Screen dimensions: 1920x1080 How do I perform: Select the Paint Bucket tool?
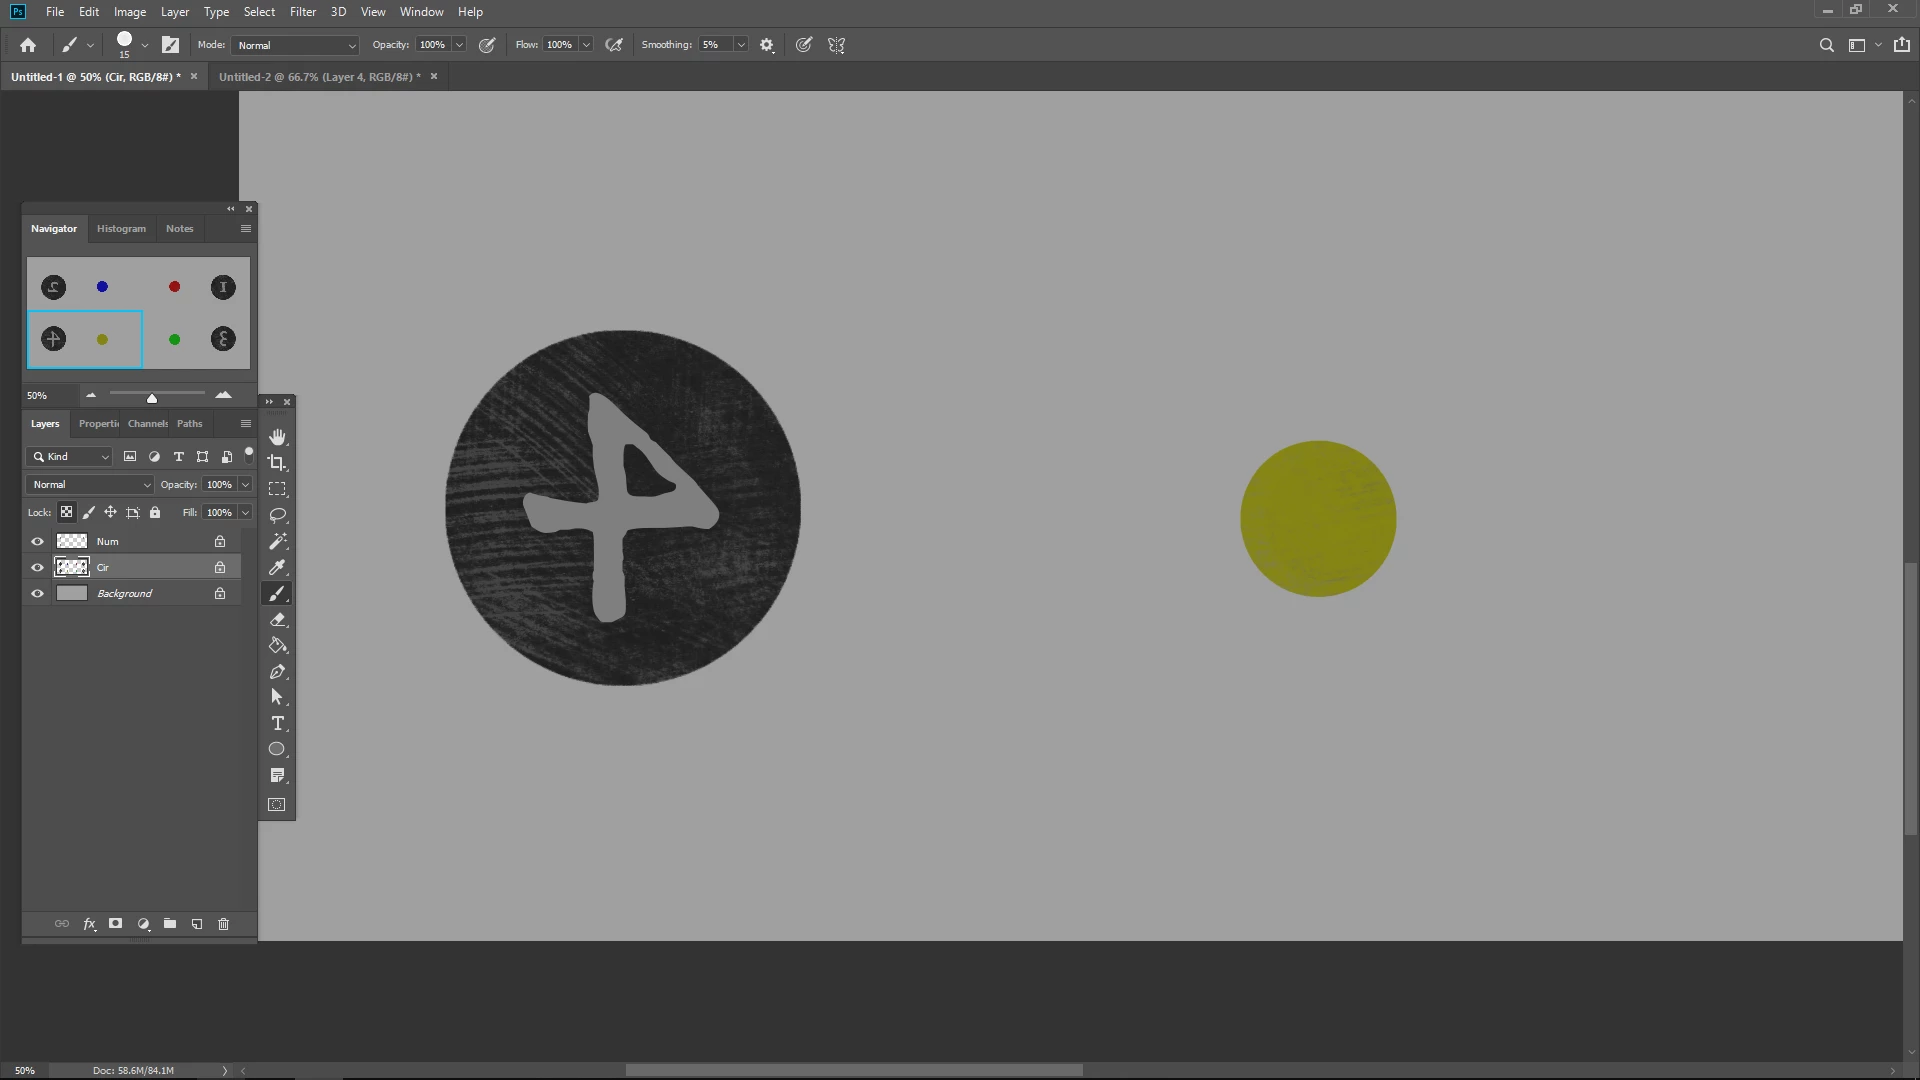tap(278, 646)
